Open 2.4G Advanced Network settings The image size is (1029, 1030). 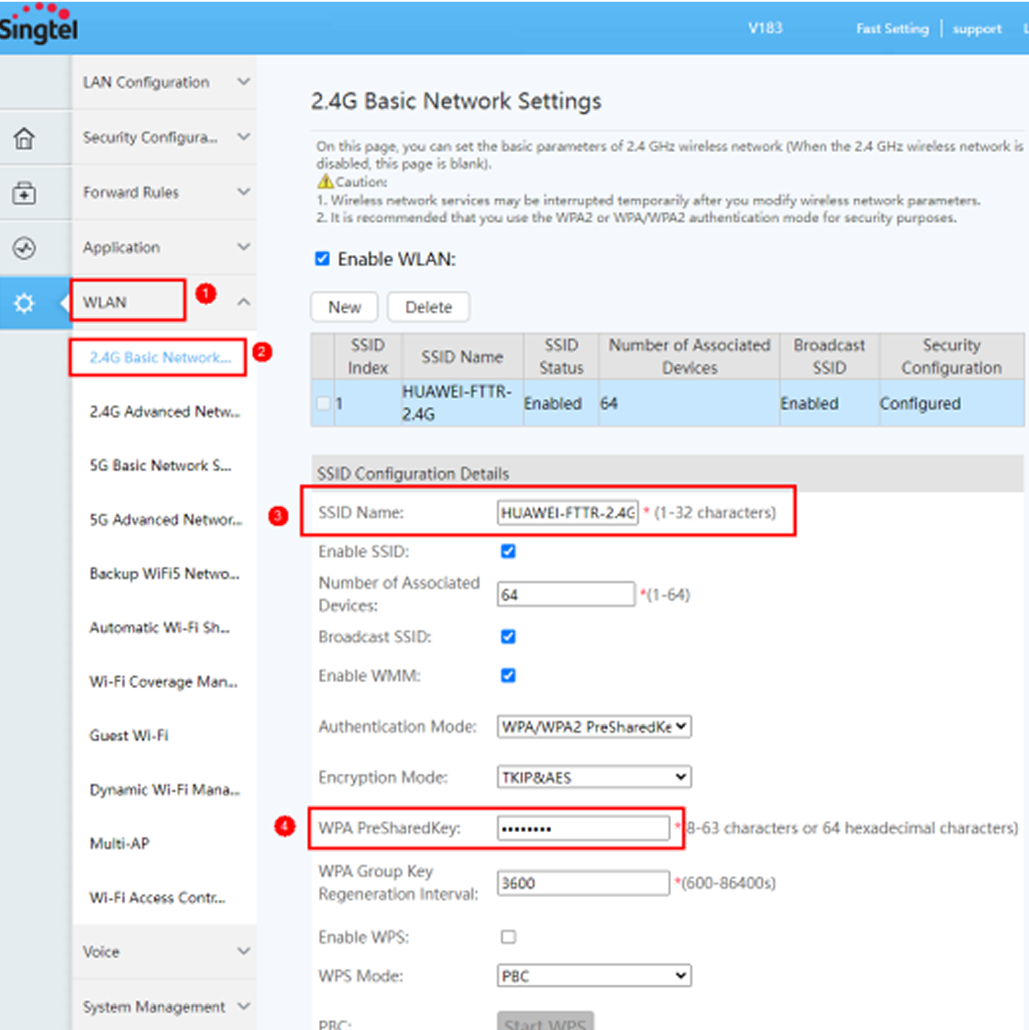click(x=164, y=412)
